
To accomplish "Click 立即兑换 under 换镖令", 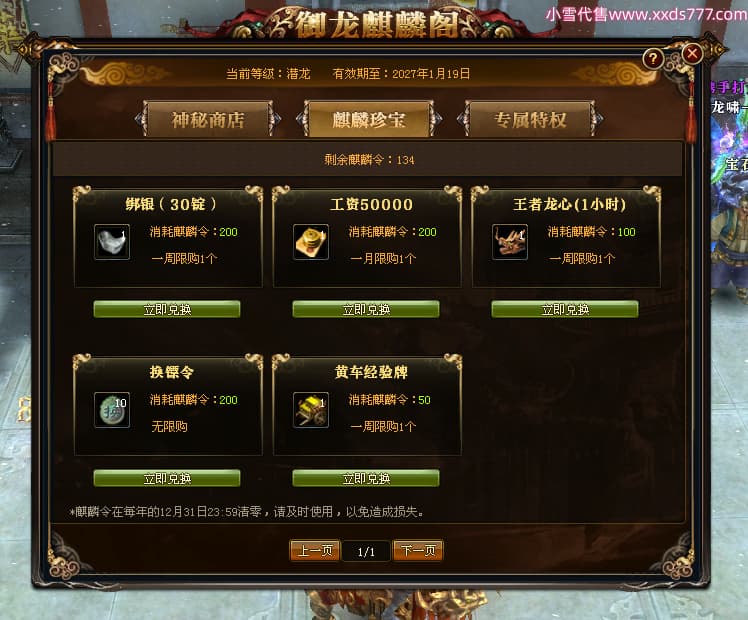I will [x=167, y=478].
